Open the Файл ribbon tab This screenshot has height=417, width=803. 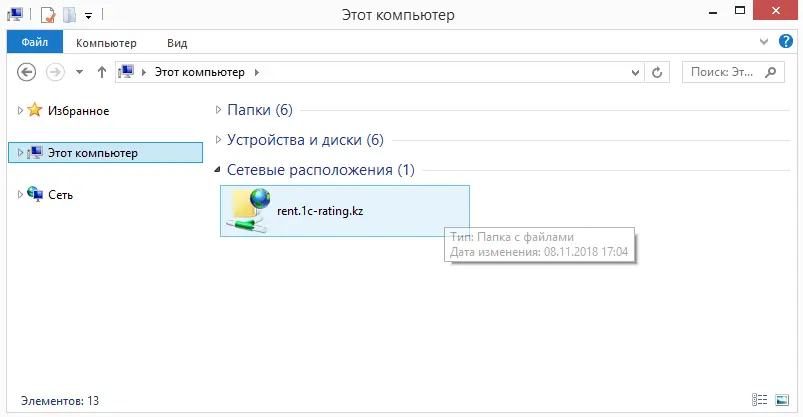35,42
